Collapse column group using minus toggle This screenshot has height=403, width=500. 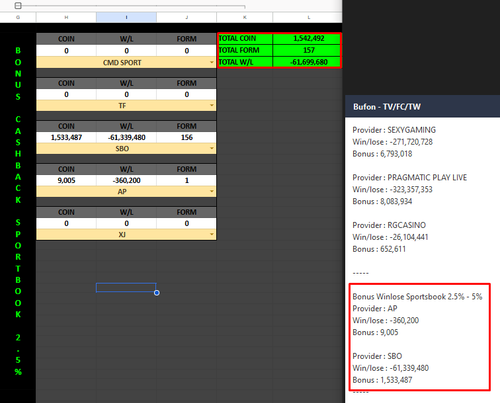tap(18, 6)
